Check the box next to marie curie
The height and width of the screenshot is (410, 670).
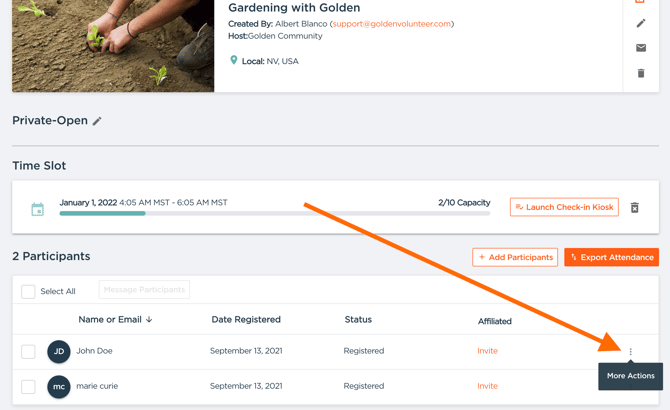point(28,386)
